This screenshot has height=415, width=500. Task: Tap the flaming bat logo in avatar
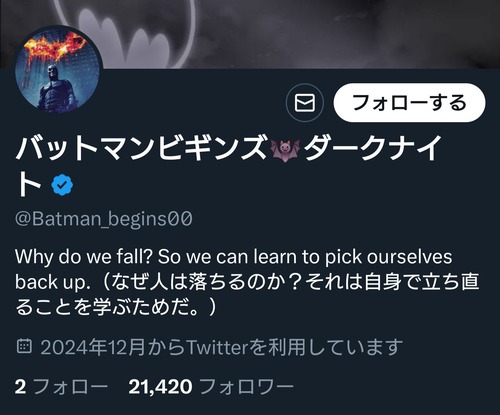(57, 47)
